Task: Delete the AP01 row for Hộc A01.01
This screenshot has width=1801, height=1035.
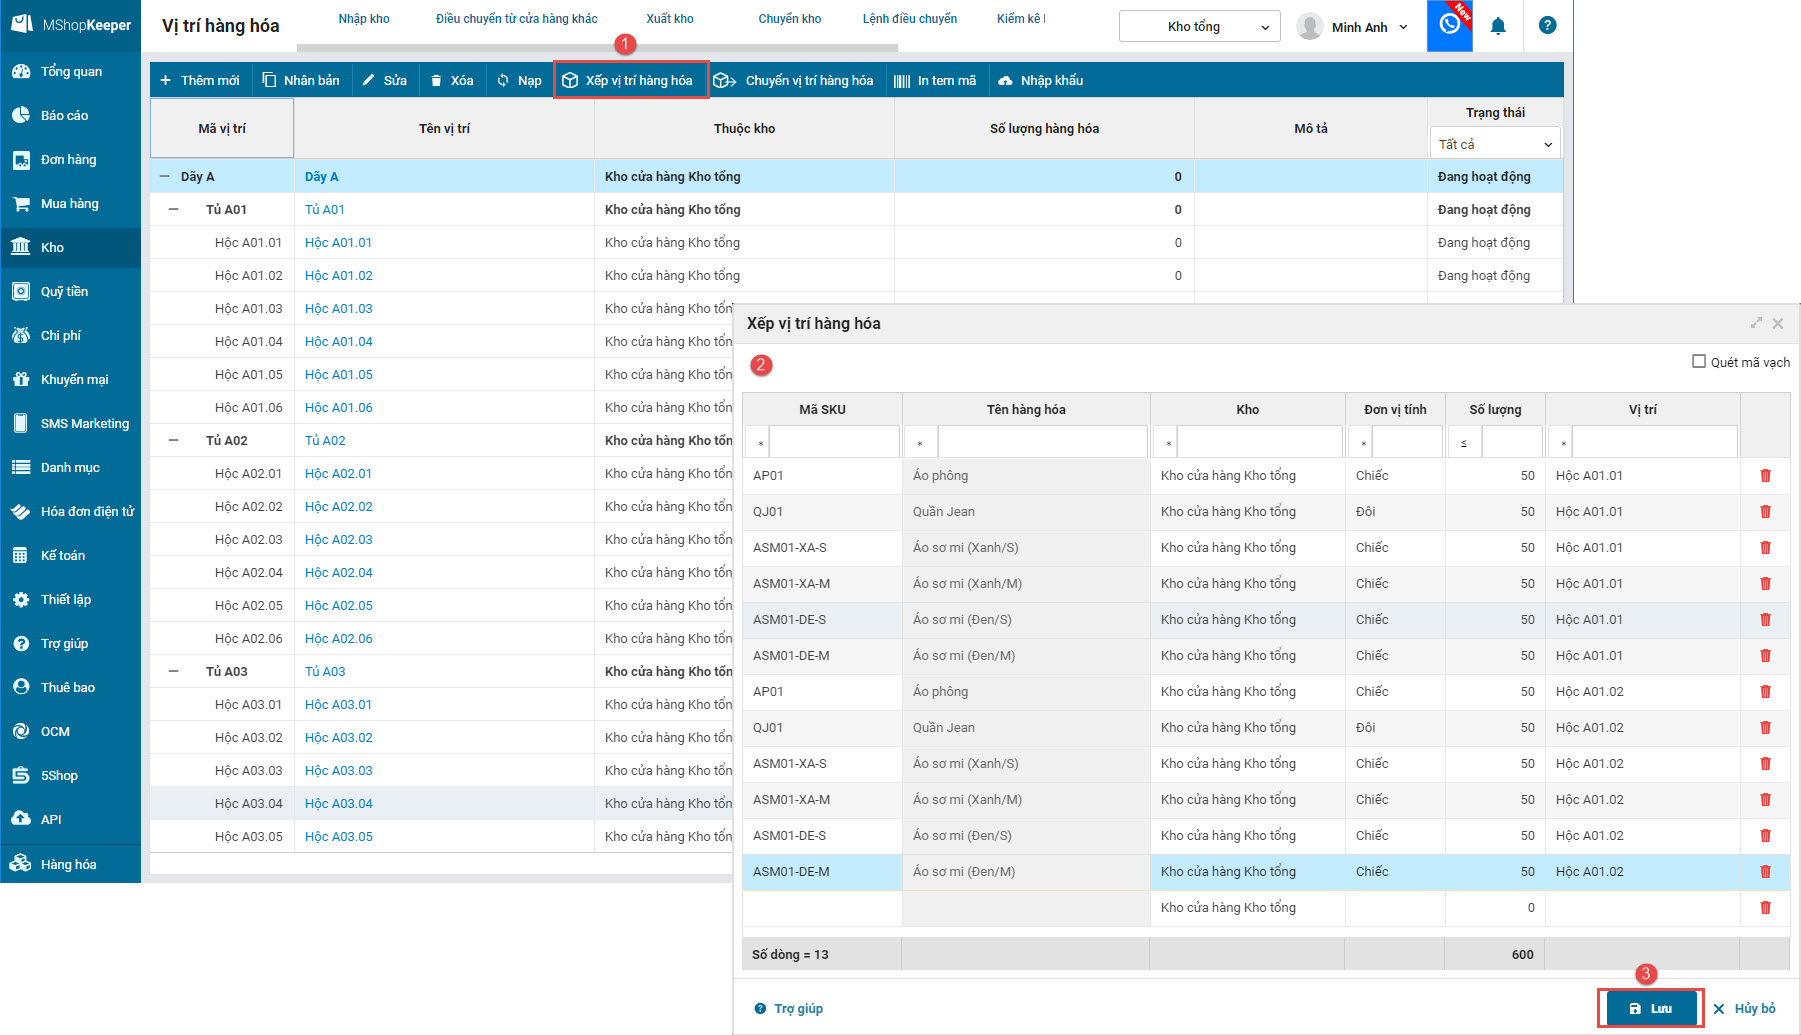Action: click(1765, 476)
